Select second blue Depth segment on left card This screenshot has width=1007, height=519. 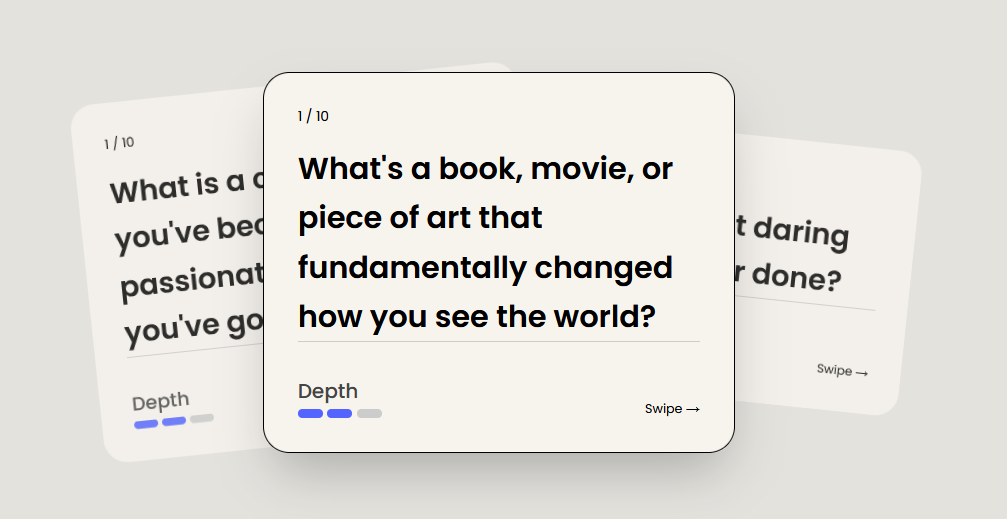point(174,421)
